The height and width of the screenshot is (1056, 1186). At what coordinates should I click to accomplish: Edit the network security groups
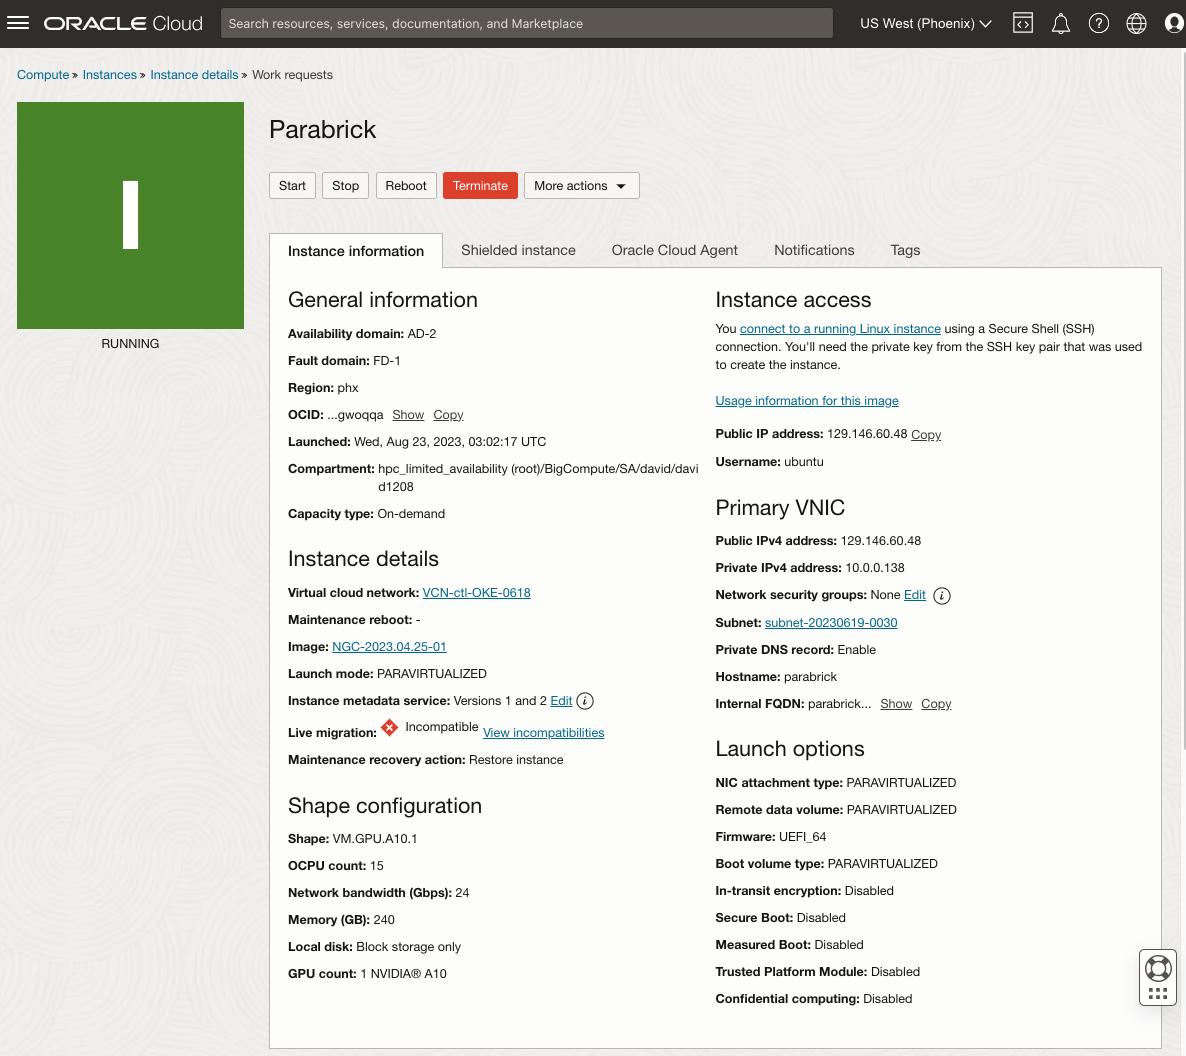[x=914, y=595]
